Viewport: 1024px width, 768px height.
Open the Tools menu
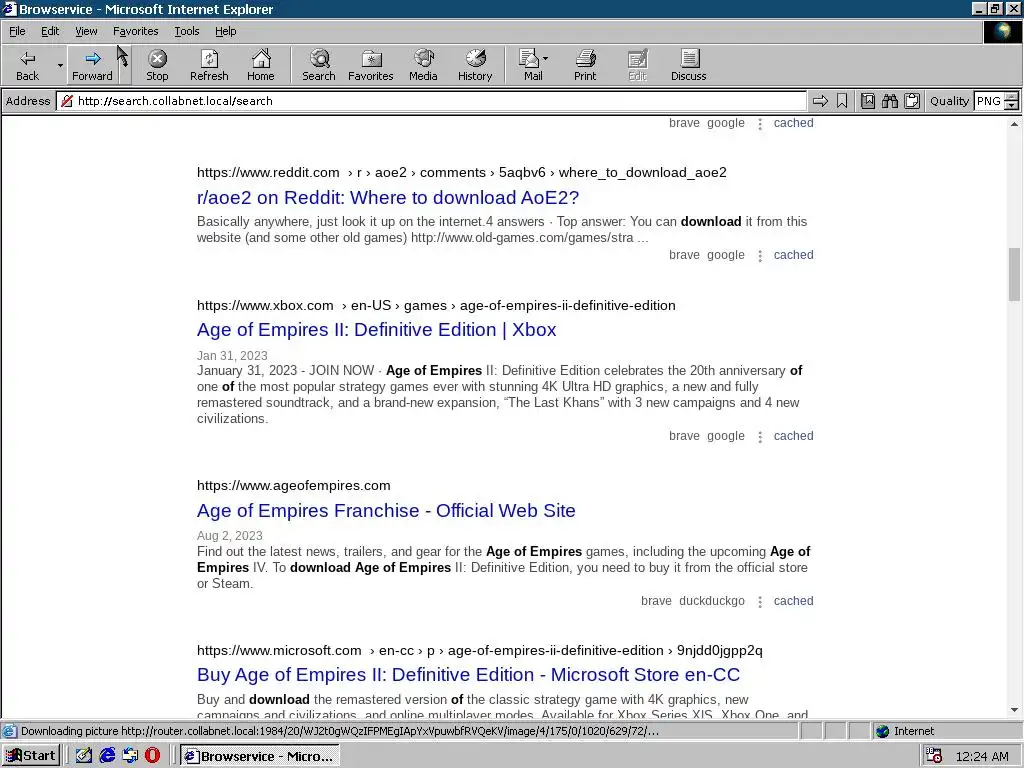pyautogui.click(x=186, y=31)
